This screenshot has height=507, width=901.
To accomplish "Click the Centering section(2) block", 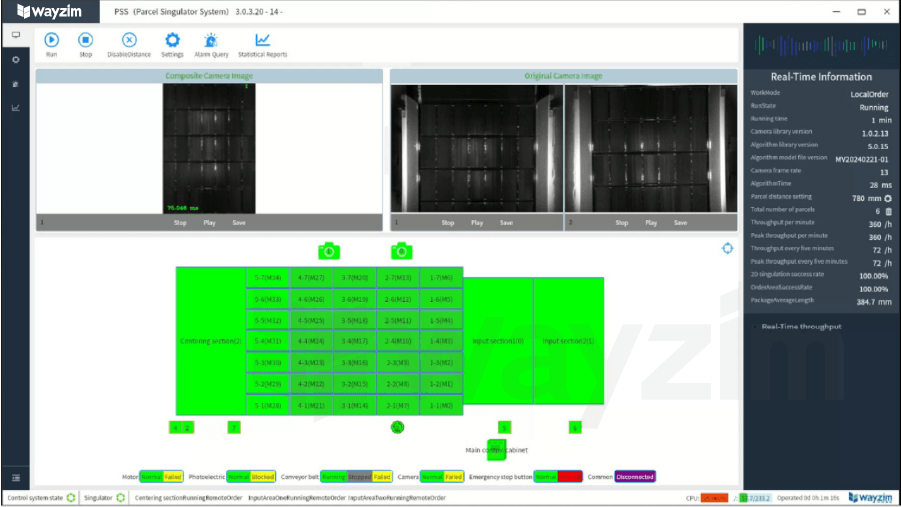I will pos(211,341).
